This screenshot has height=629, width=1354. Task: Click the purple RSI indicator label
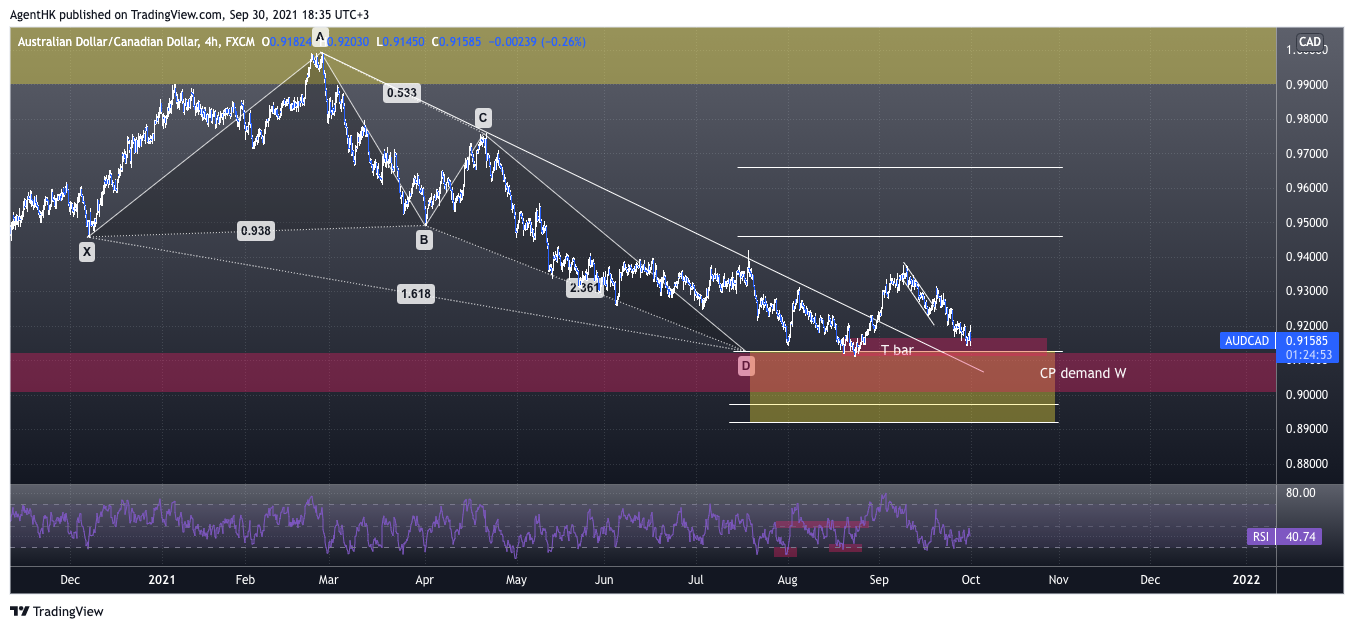(1261, 537)
